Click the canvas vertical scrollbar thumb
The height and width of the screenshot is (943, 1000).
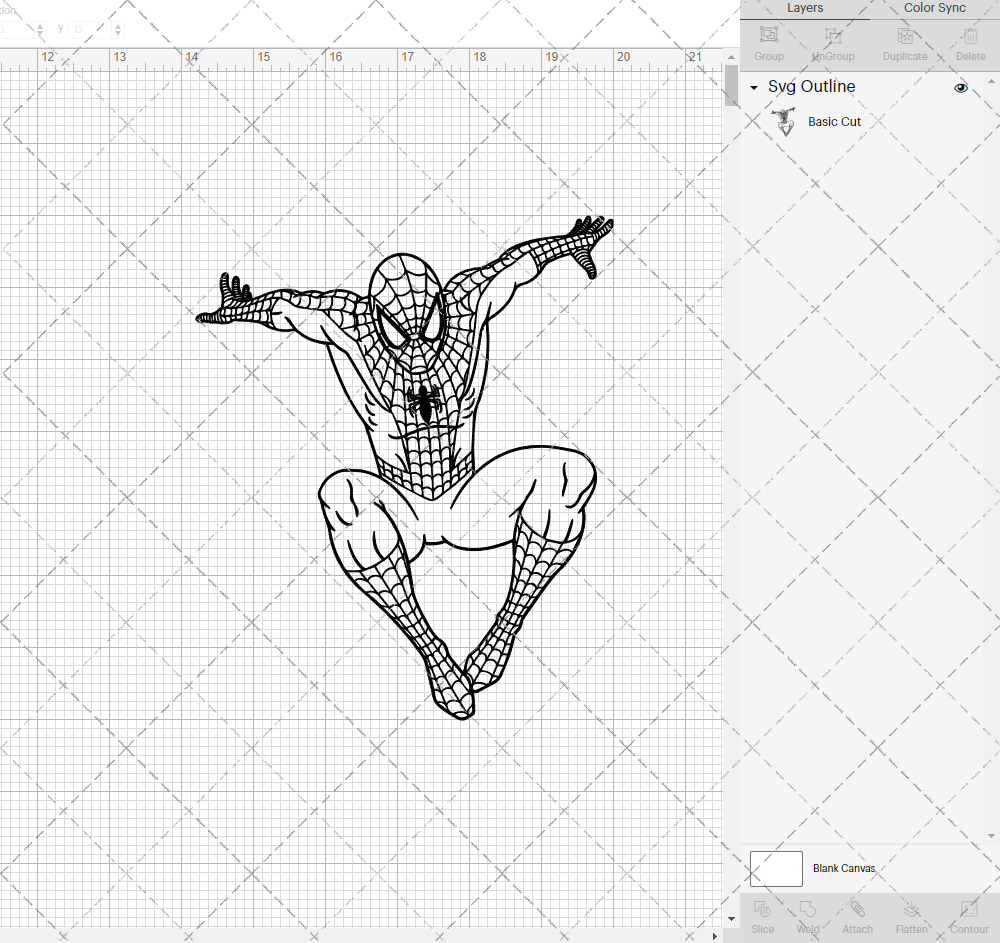click(x=731, y=85)
